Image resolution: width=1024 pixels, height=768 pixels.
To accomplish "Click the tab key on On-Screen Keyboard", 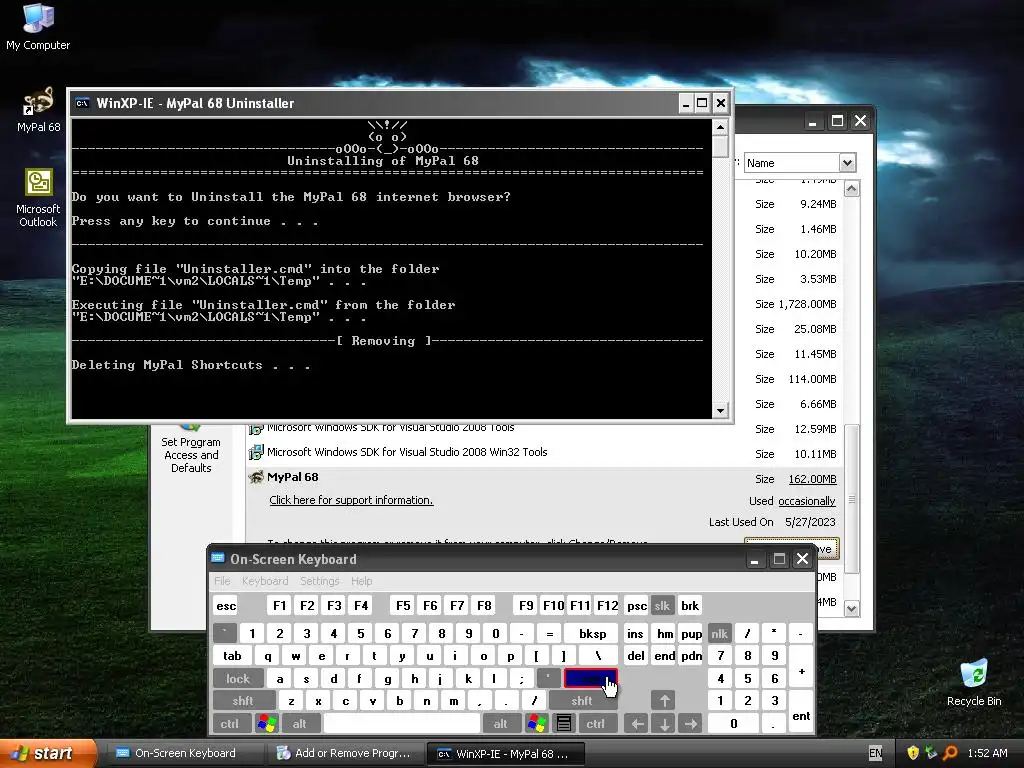I will [x=232, y=656].
